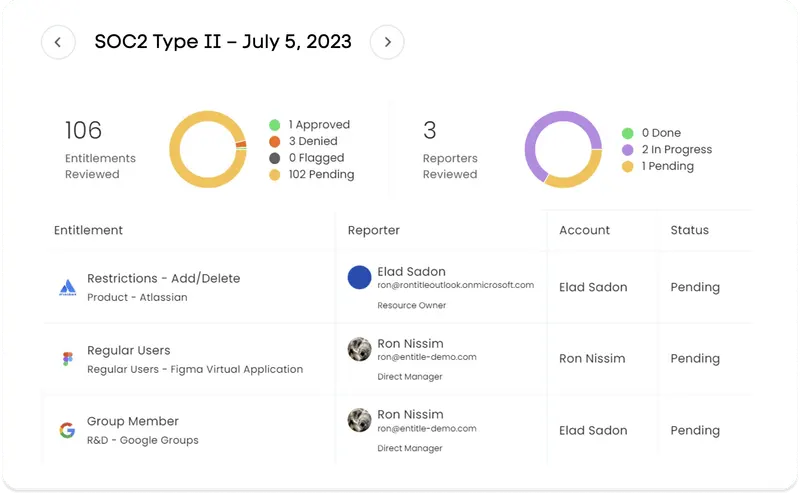
Task: Open Elad Sadon's blue avatar
Action: tap(359, 277)
